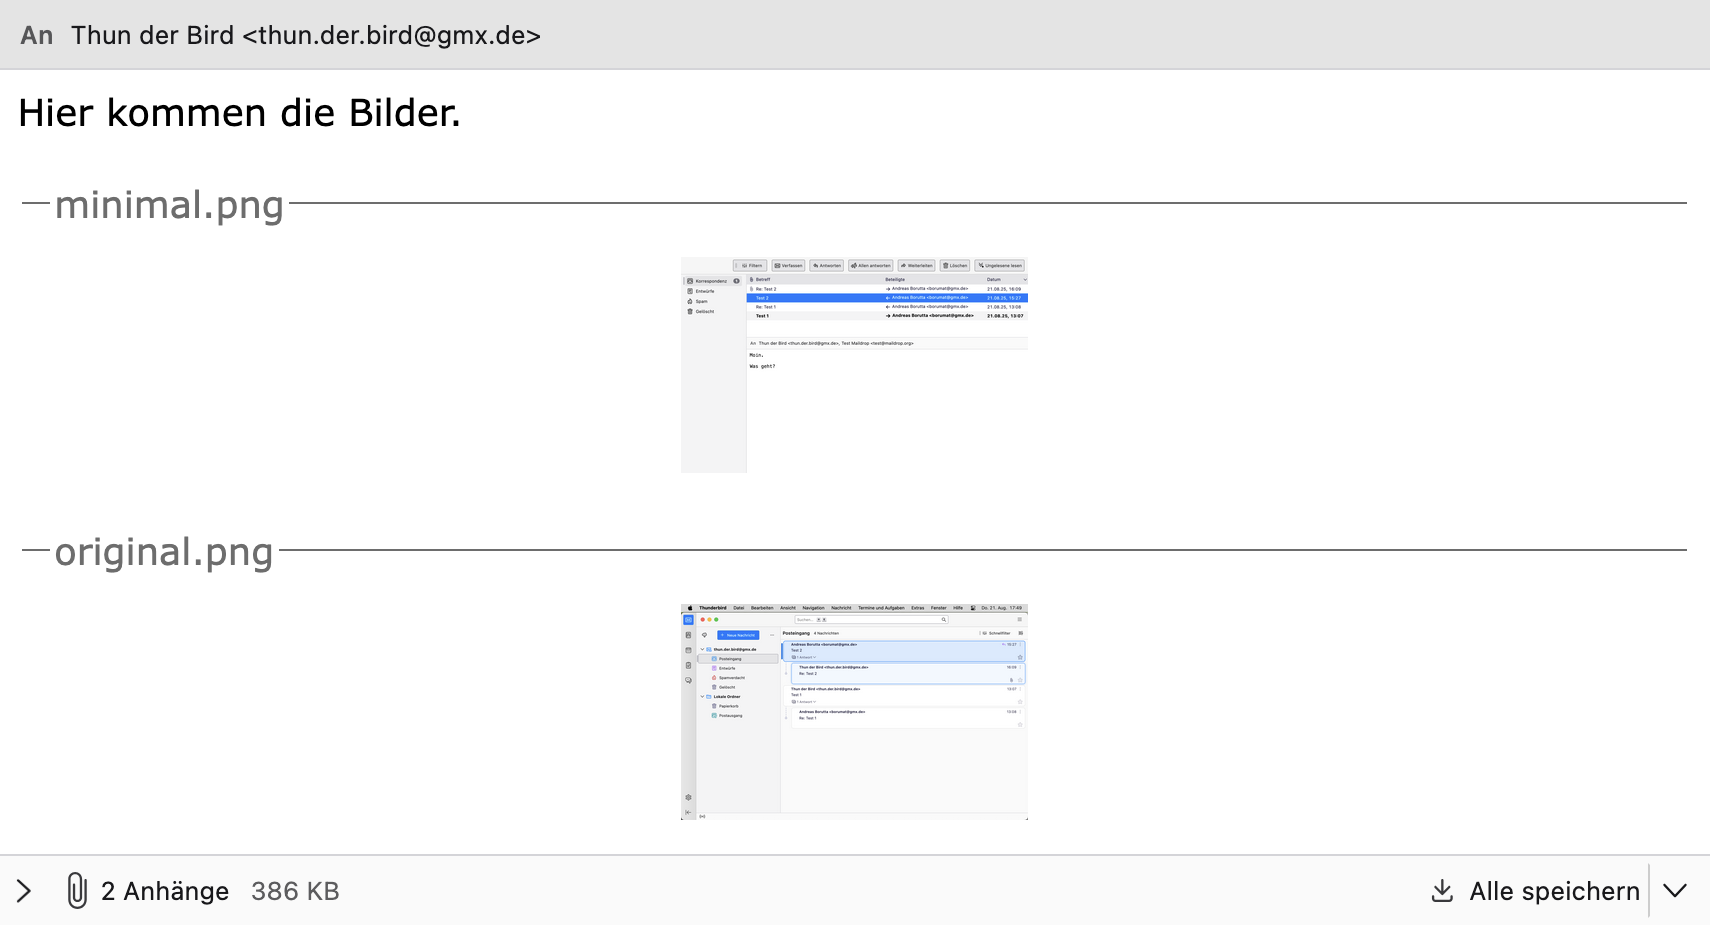This screenshot has width=1710, height=925.
Task: Open the minimal.png image preview
Action: [854, 365]
